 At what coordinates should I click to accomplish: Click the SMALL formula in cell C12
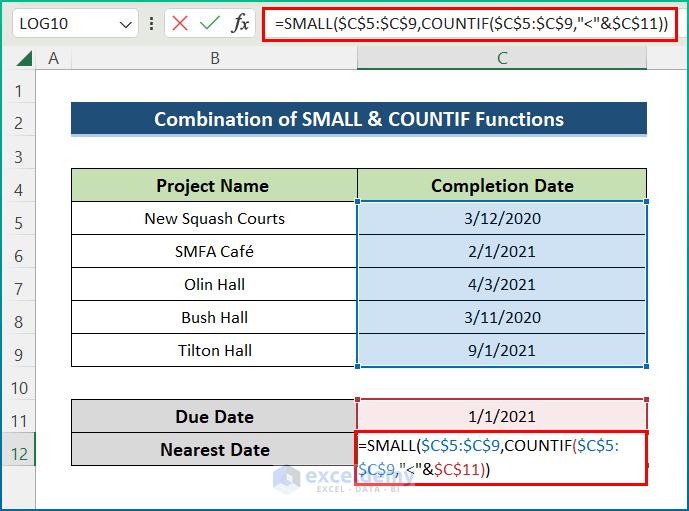(501, 458)
